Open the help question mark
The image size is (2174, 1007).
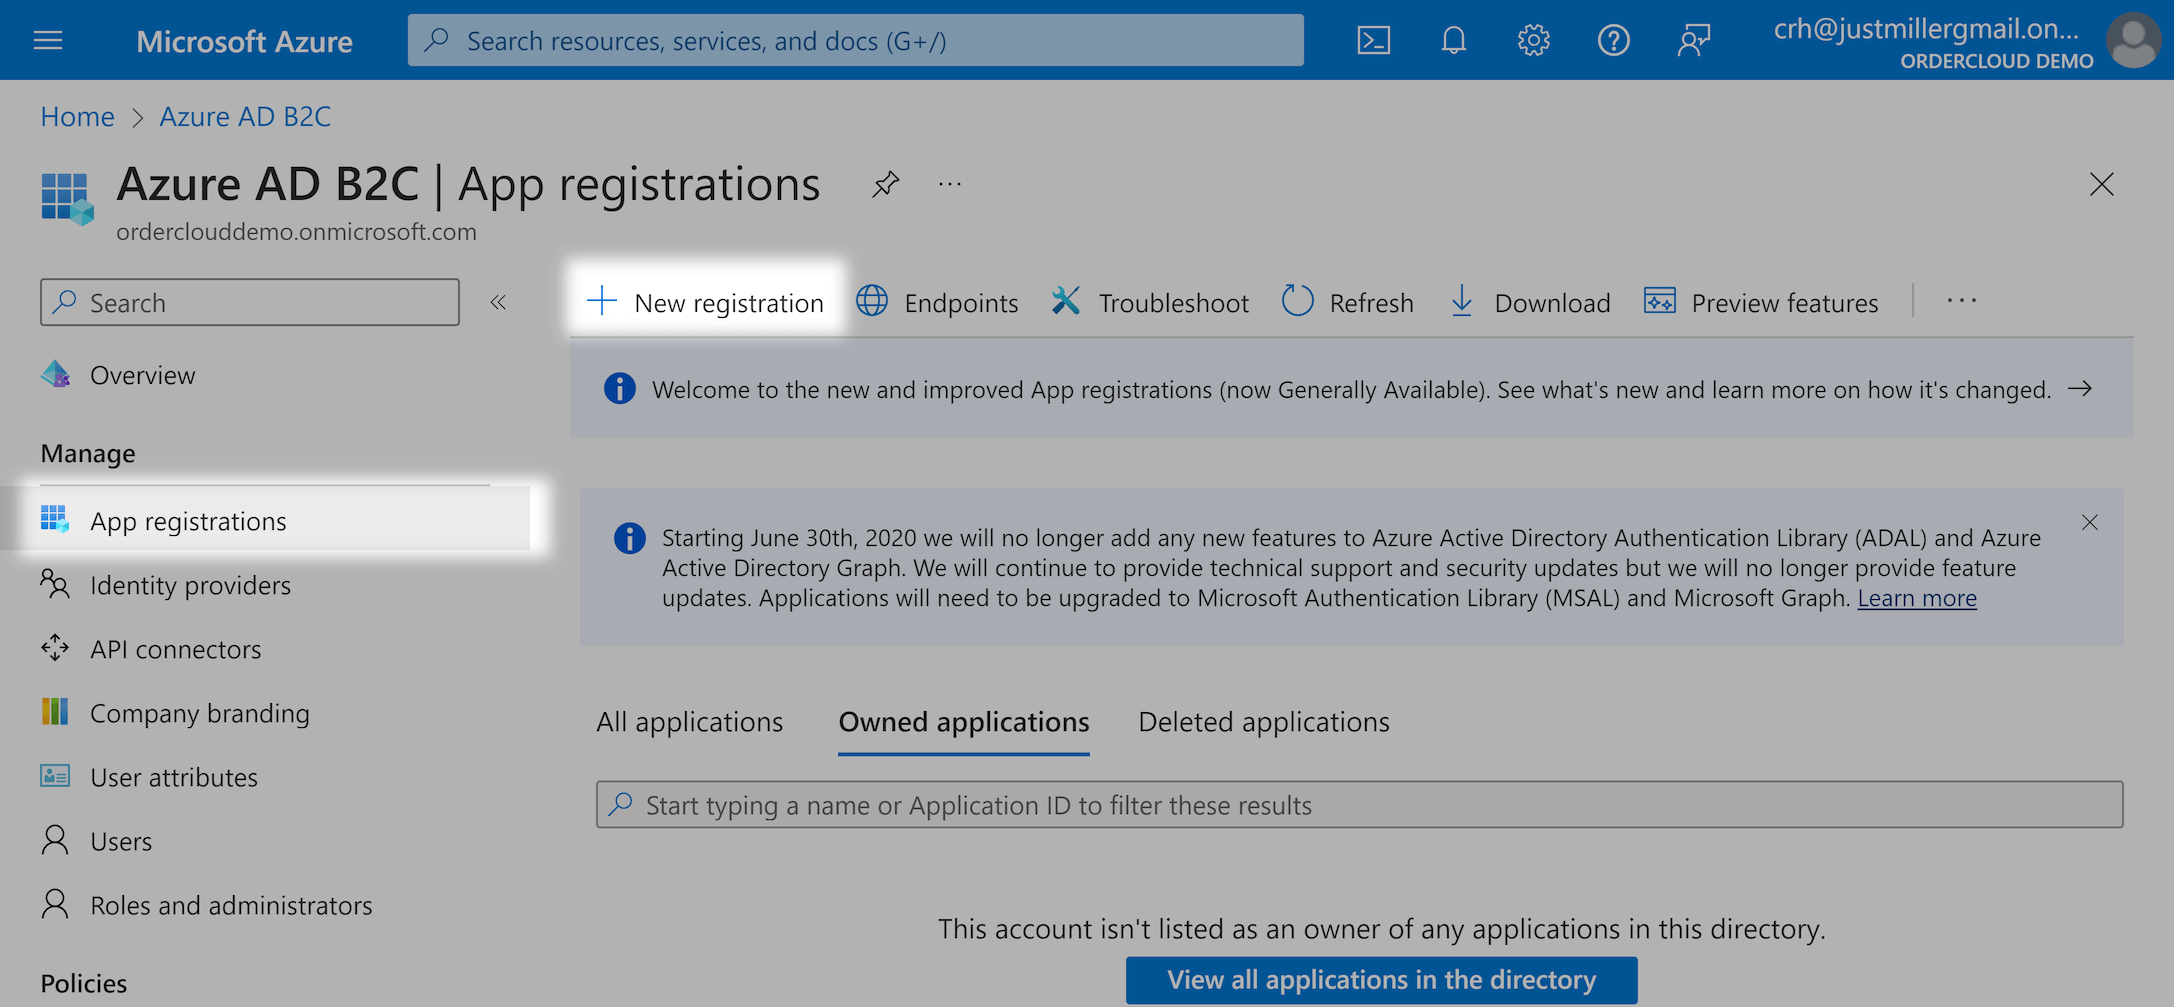tap(1613, 40)
